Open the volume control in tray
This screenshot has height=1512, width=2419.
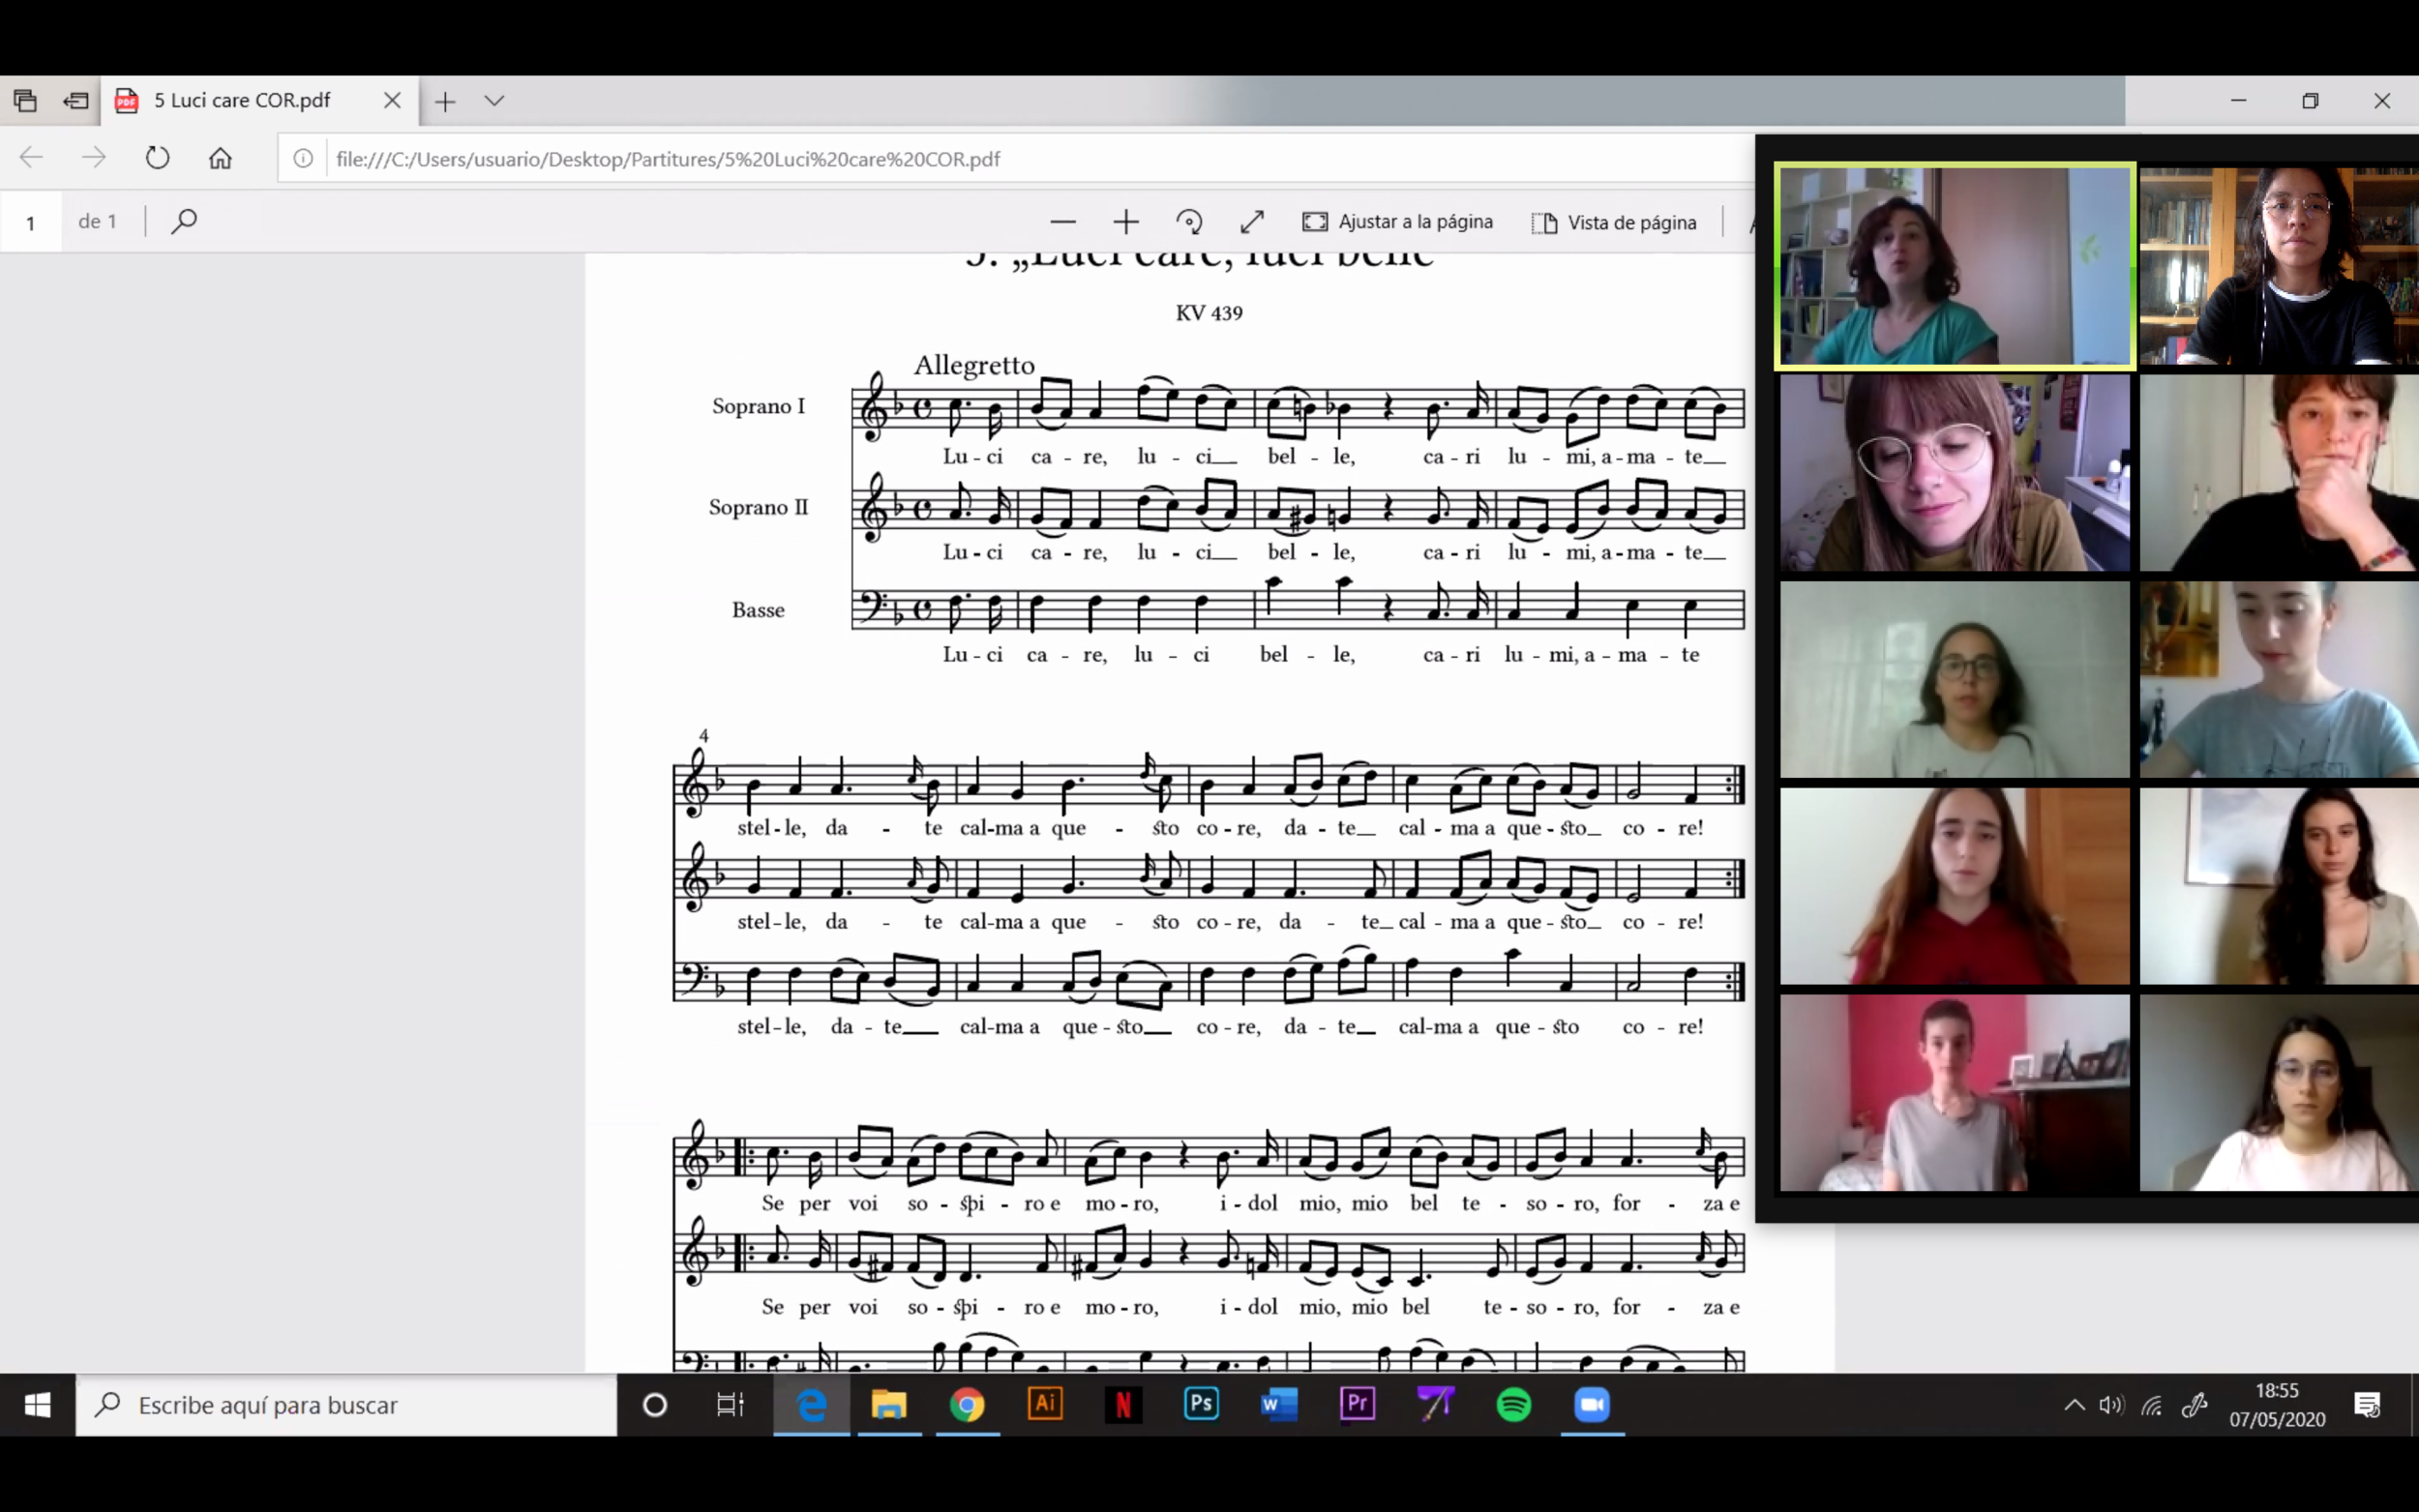2111,1405
